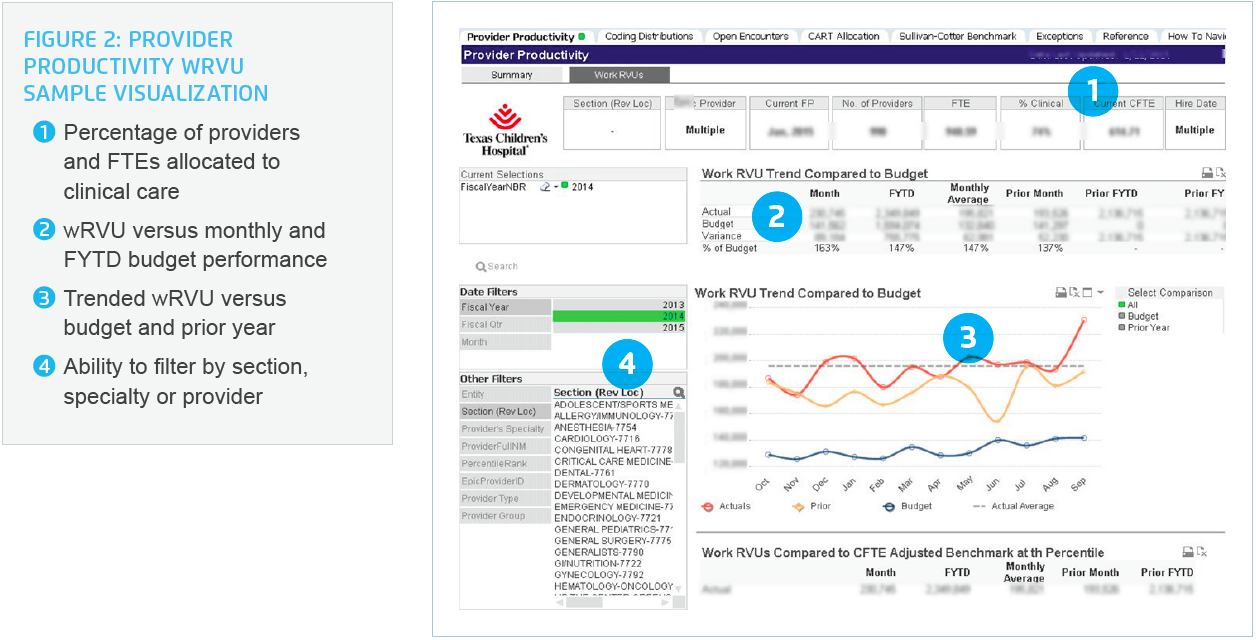
Task: Click the print icon on the CFTE benchmark table
Action: (x=1188, y=551)
